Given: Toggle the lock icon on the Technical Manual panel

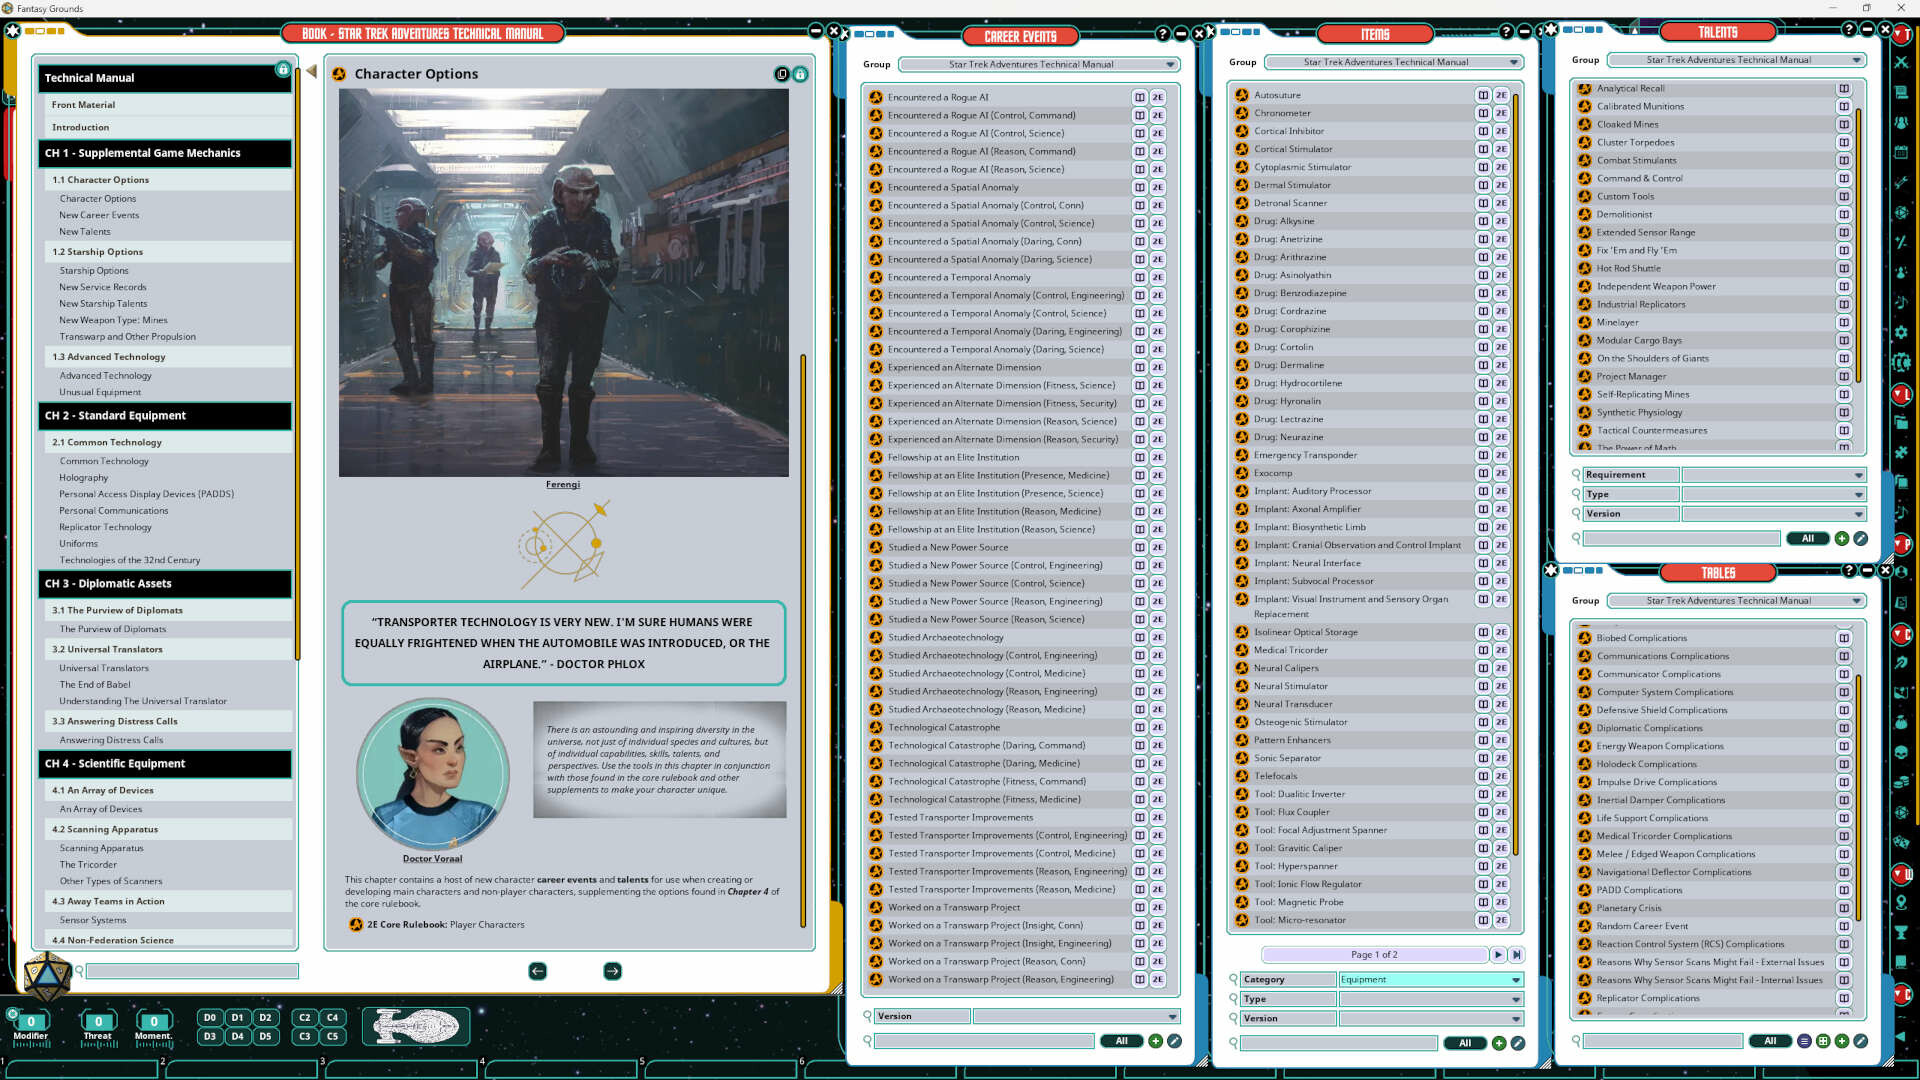Looking at the screenshot, I should pos(283,70).
